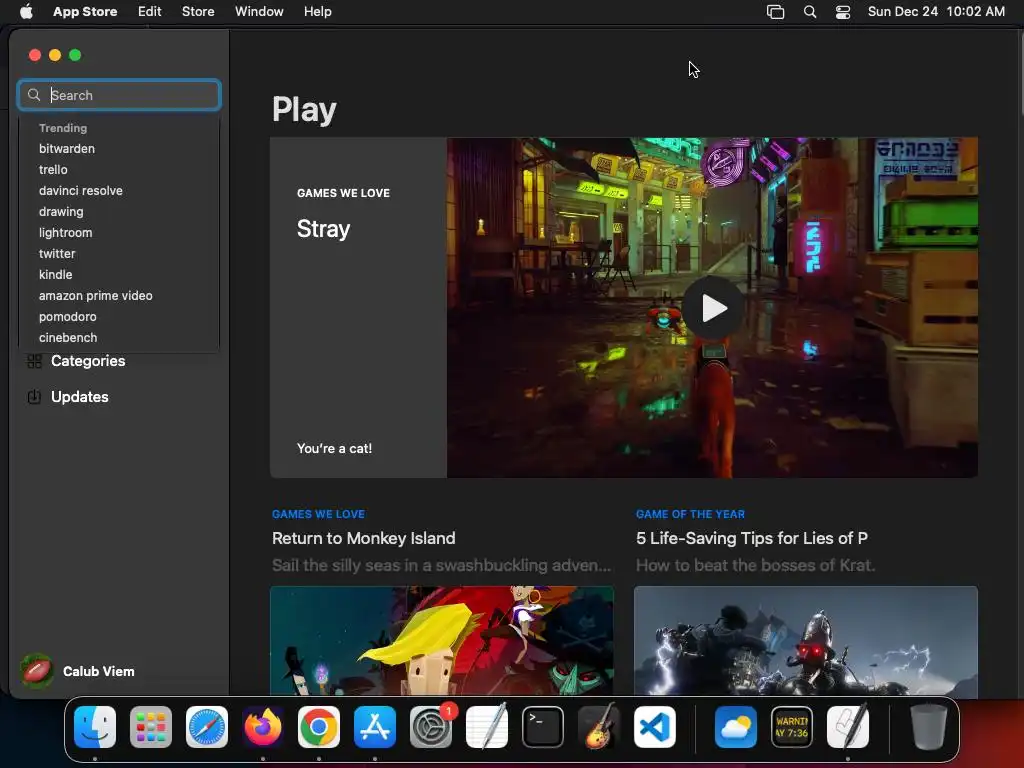Launch Google Chrome from the Dock

(x=319, y=727)
